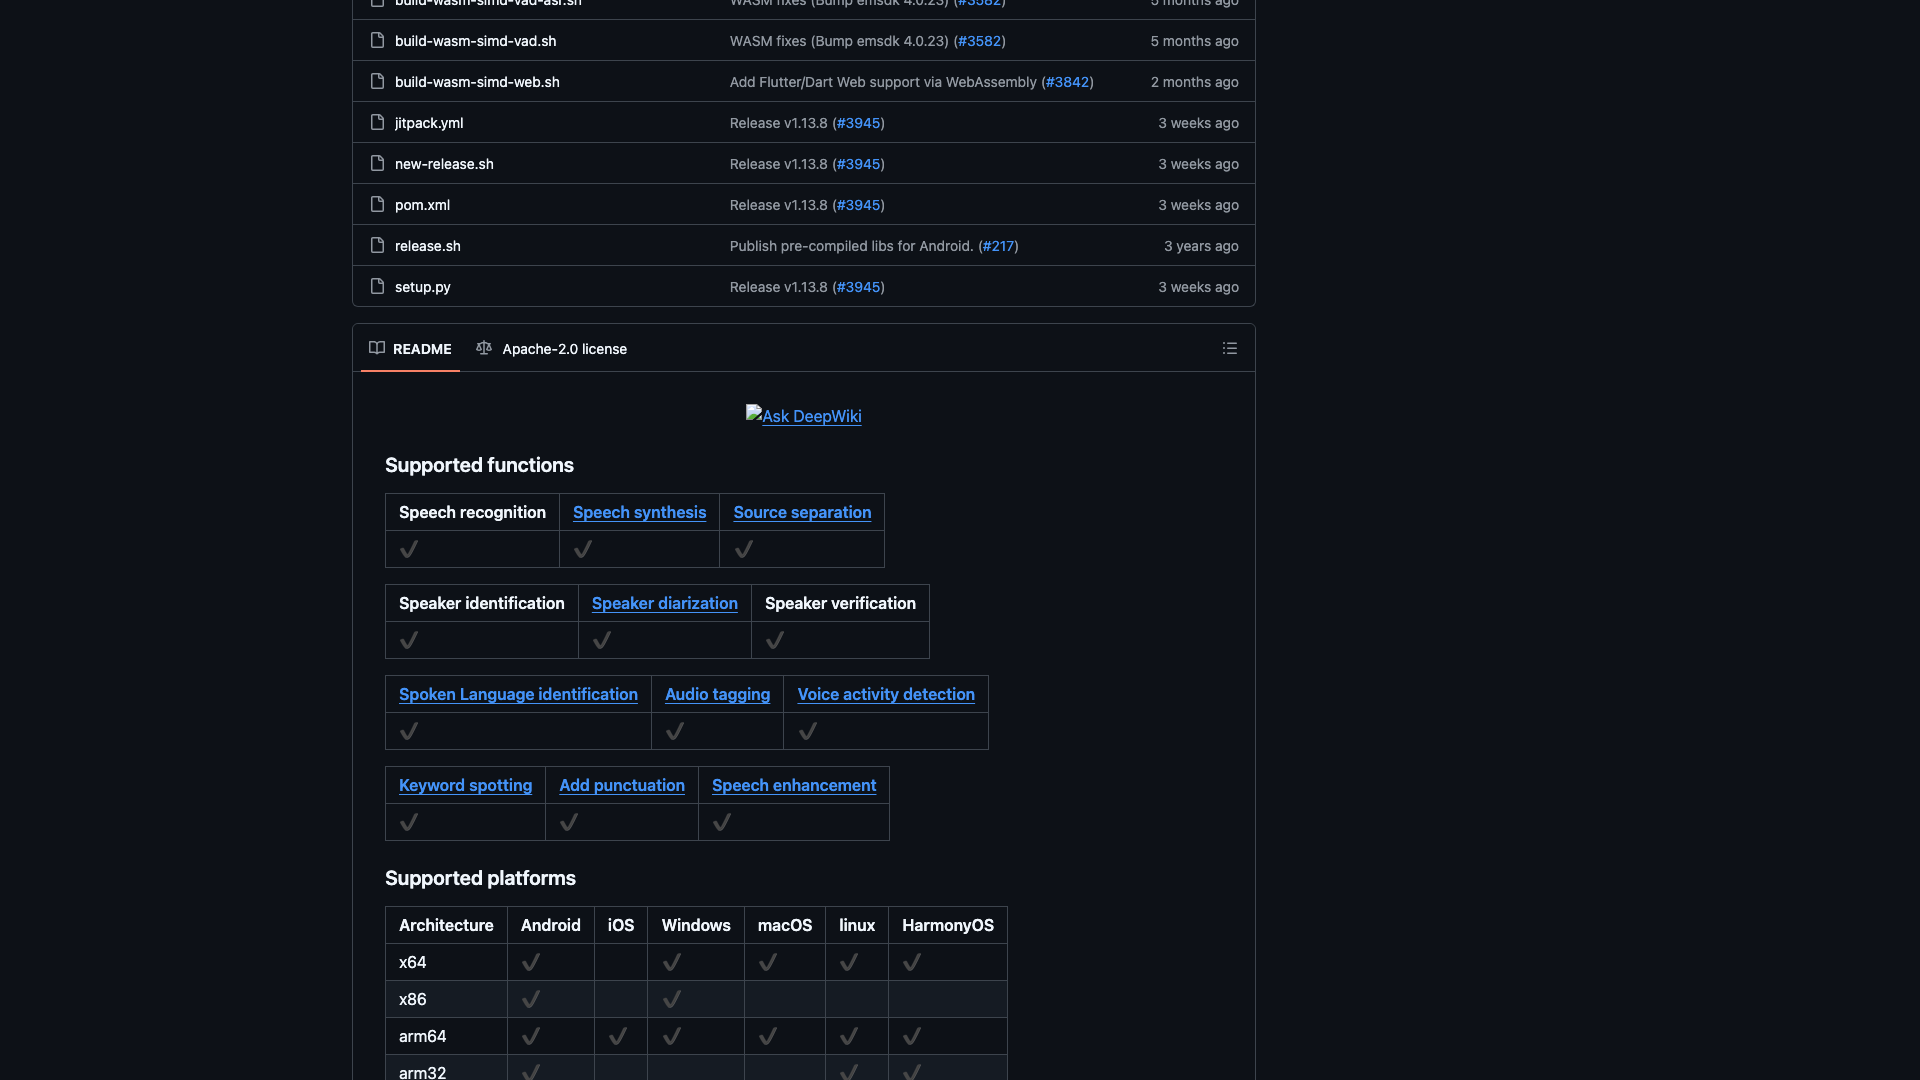Click the arm64 row label
The height and width of the screenshot is (1080, 1920).
click(422, 1036)
